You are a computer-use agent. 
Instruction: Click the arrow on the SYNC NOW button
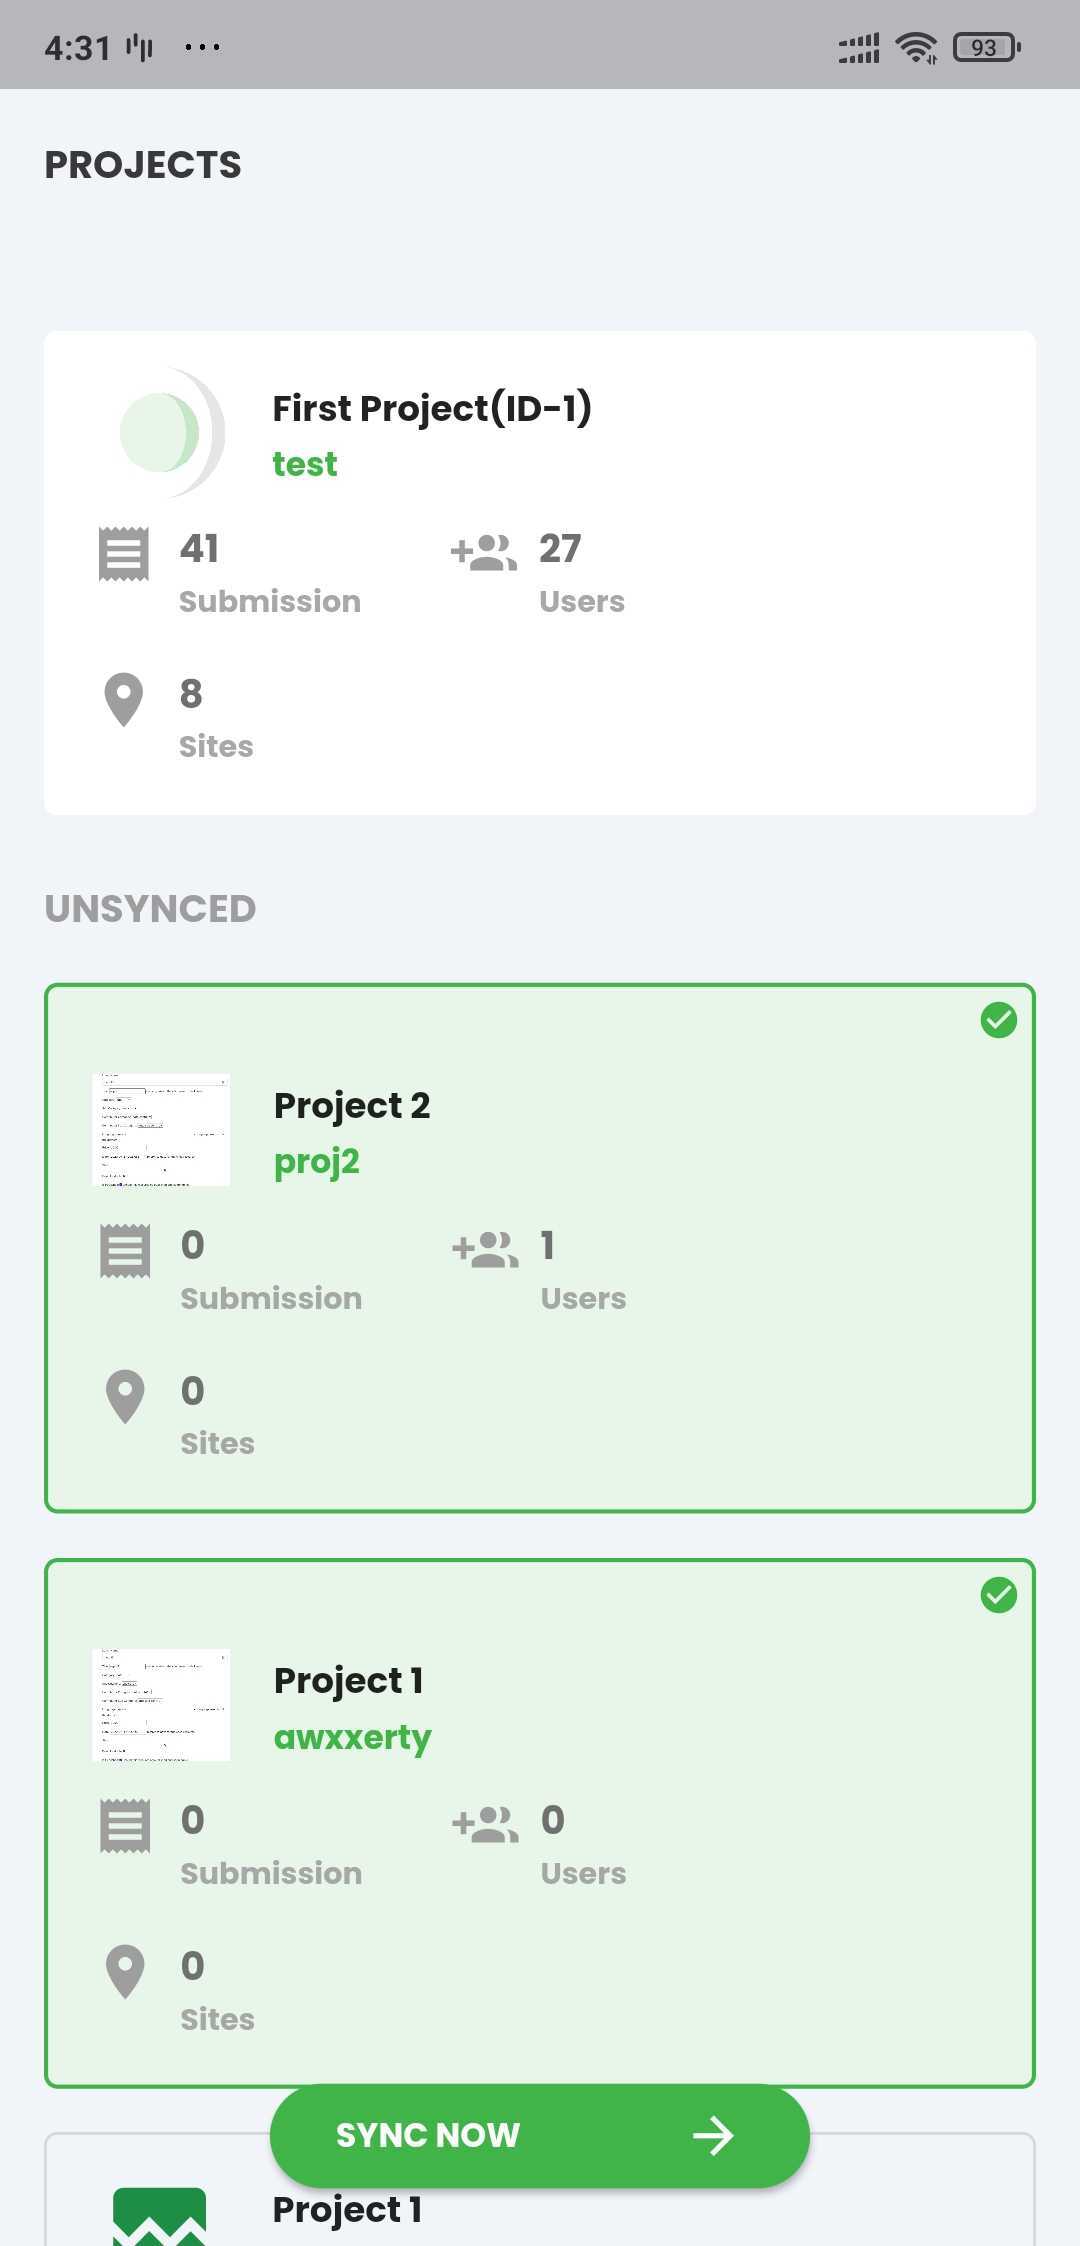coord(713,2136)
